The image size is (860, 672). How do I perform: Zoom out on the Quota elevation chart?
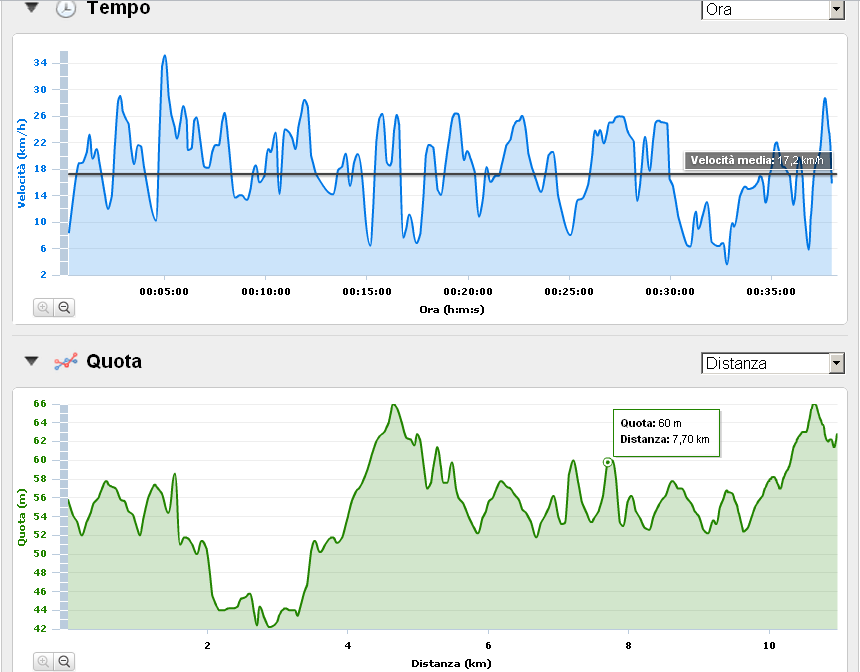pyautogui.click(x=64, y=661)
